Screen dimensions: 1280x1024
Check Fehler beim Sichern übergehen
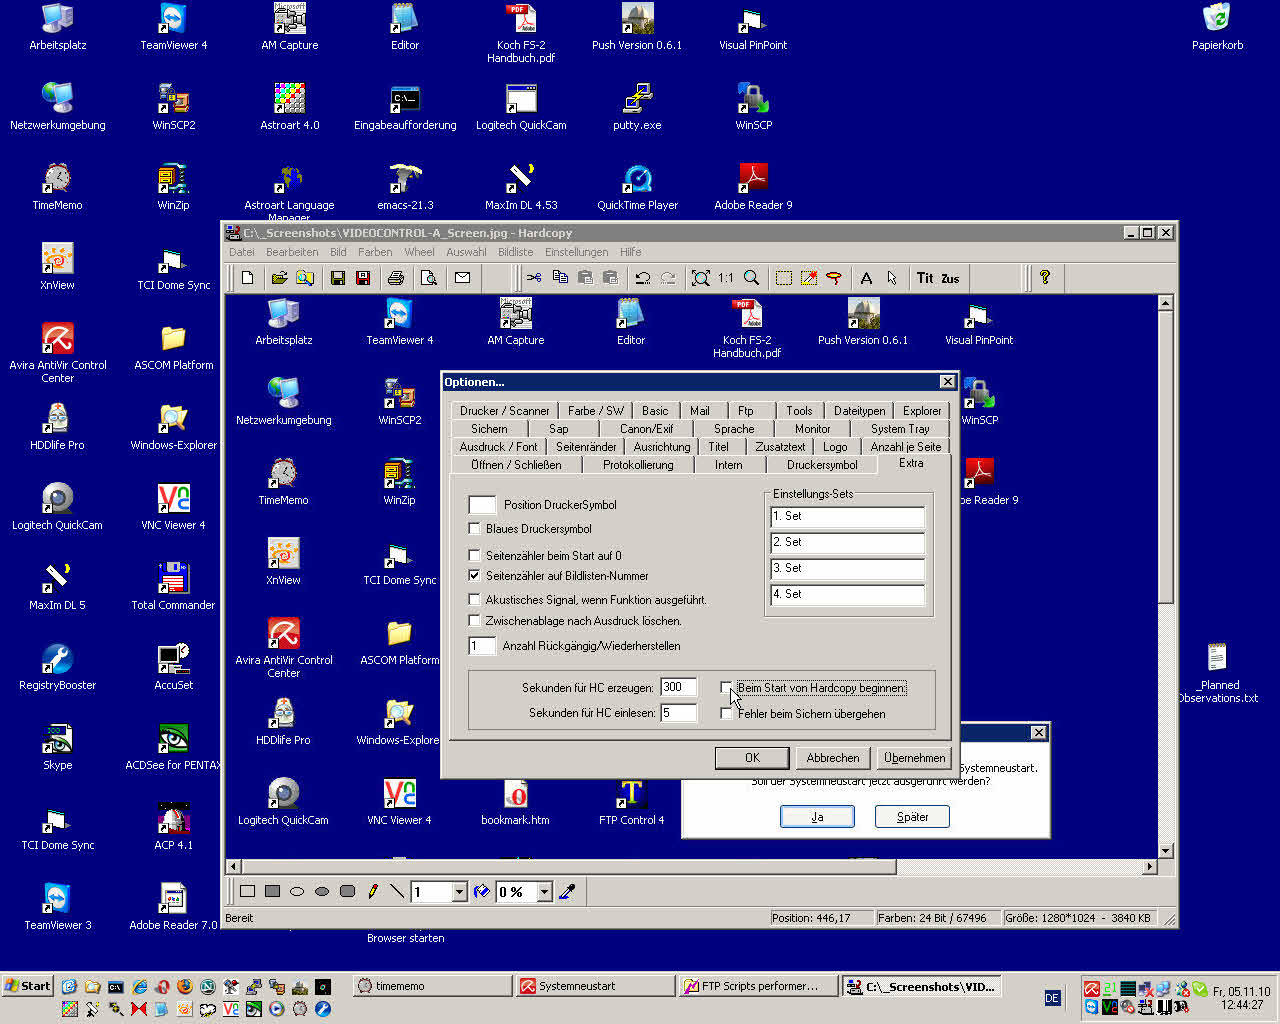[x=726, y=713]
